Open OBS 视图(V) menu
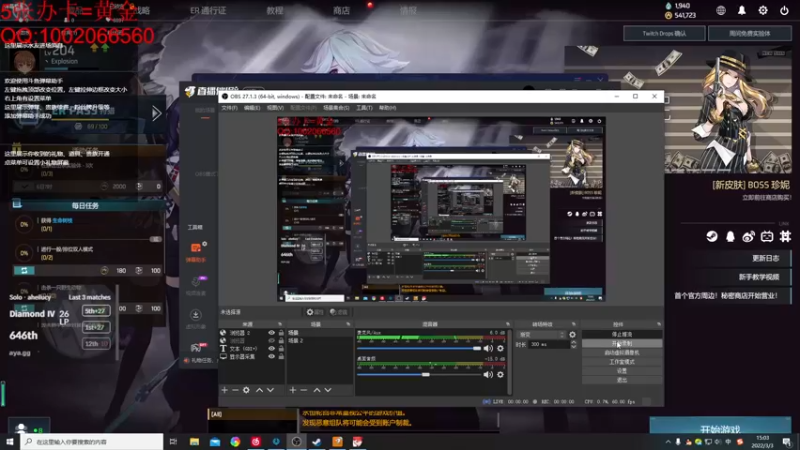 [275, 108]
